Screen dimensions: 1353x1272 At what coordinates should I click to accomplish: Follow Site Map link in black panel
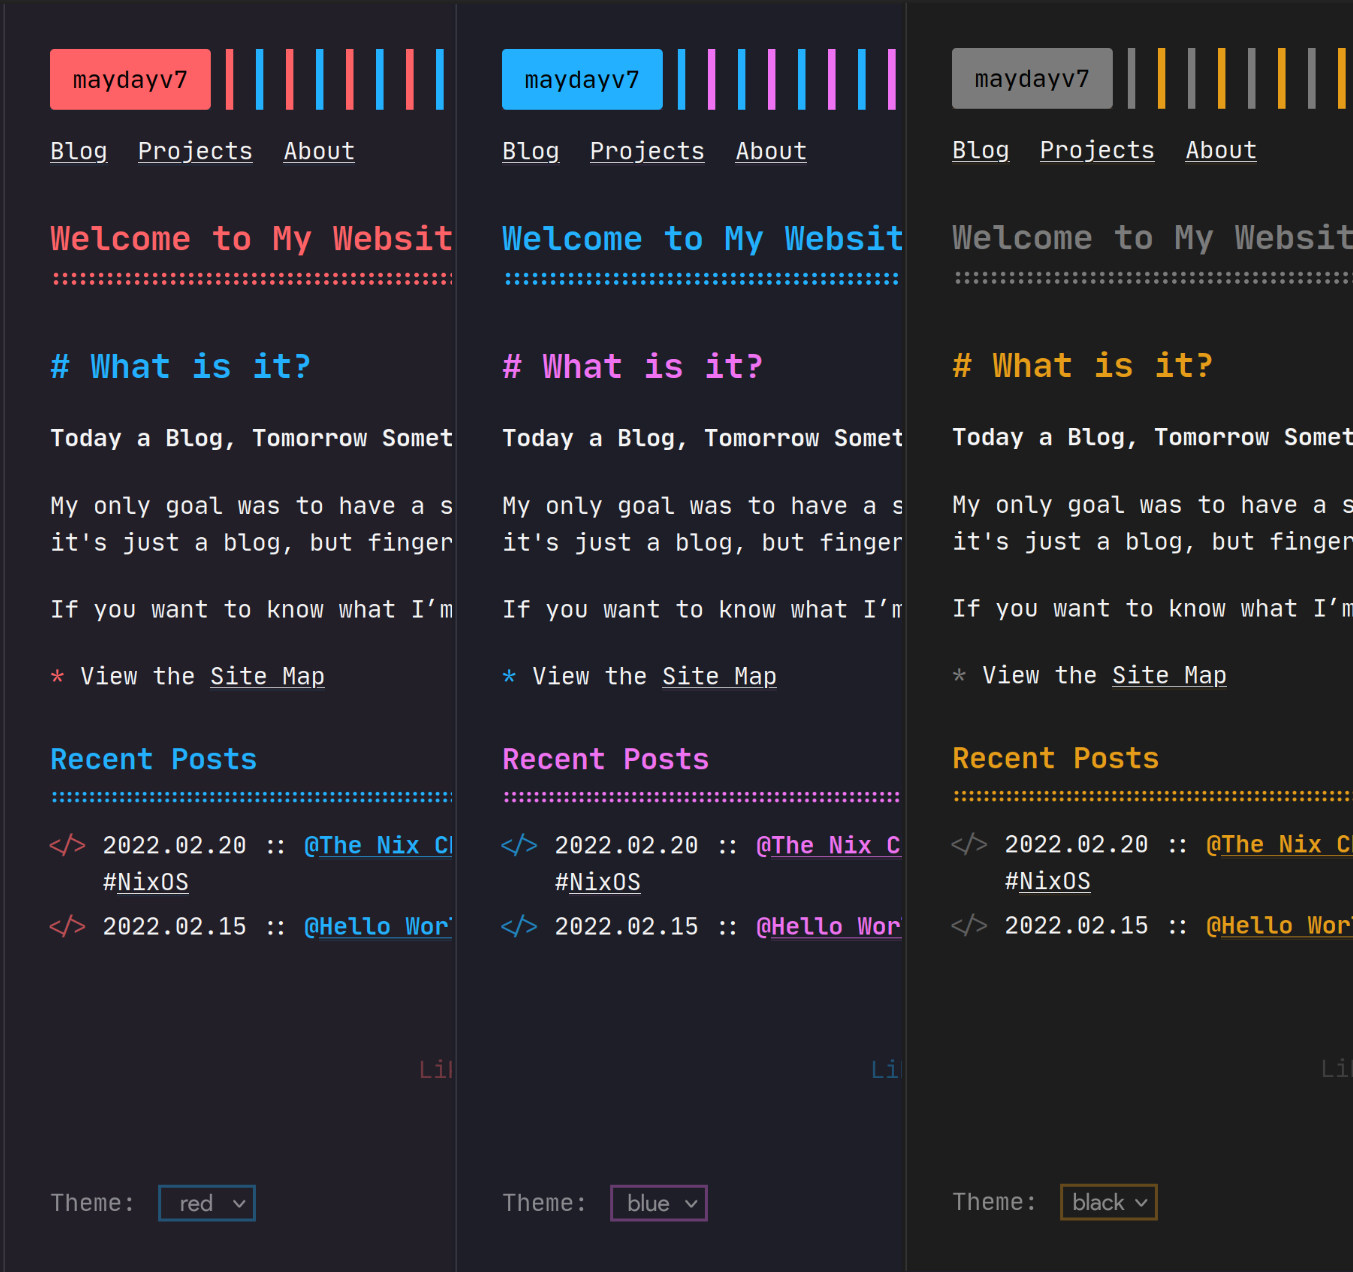coord(1169,676)
